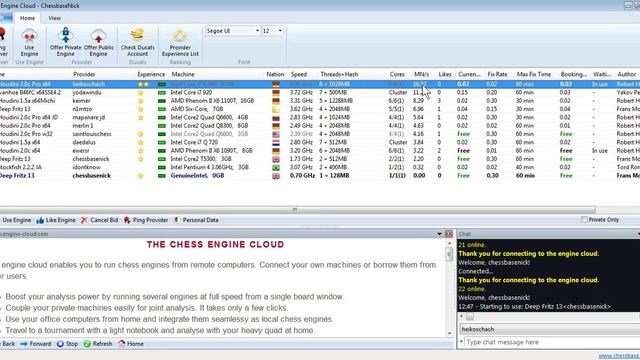Click UK flag in bold chessbasenick row

pos(276,176)
